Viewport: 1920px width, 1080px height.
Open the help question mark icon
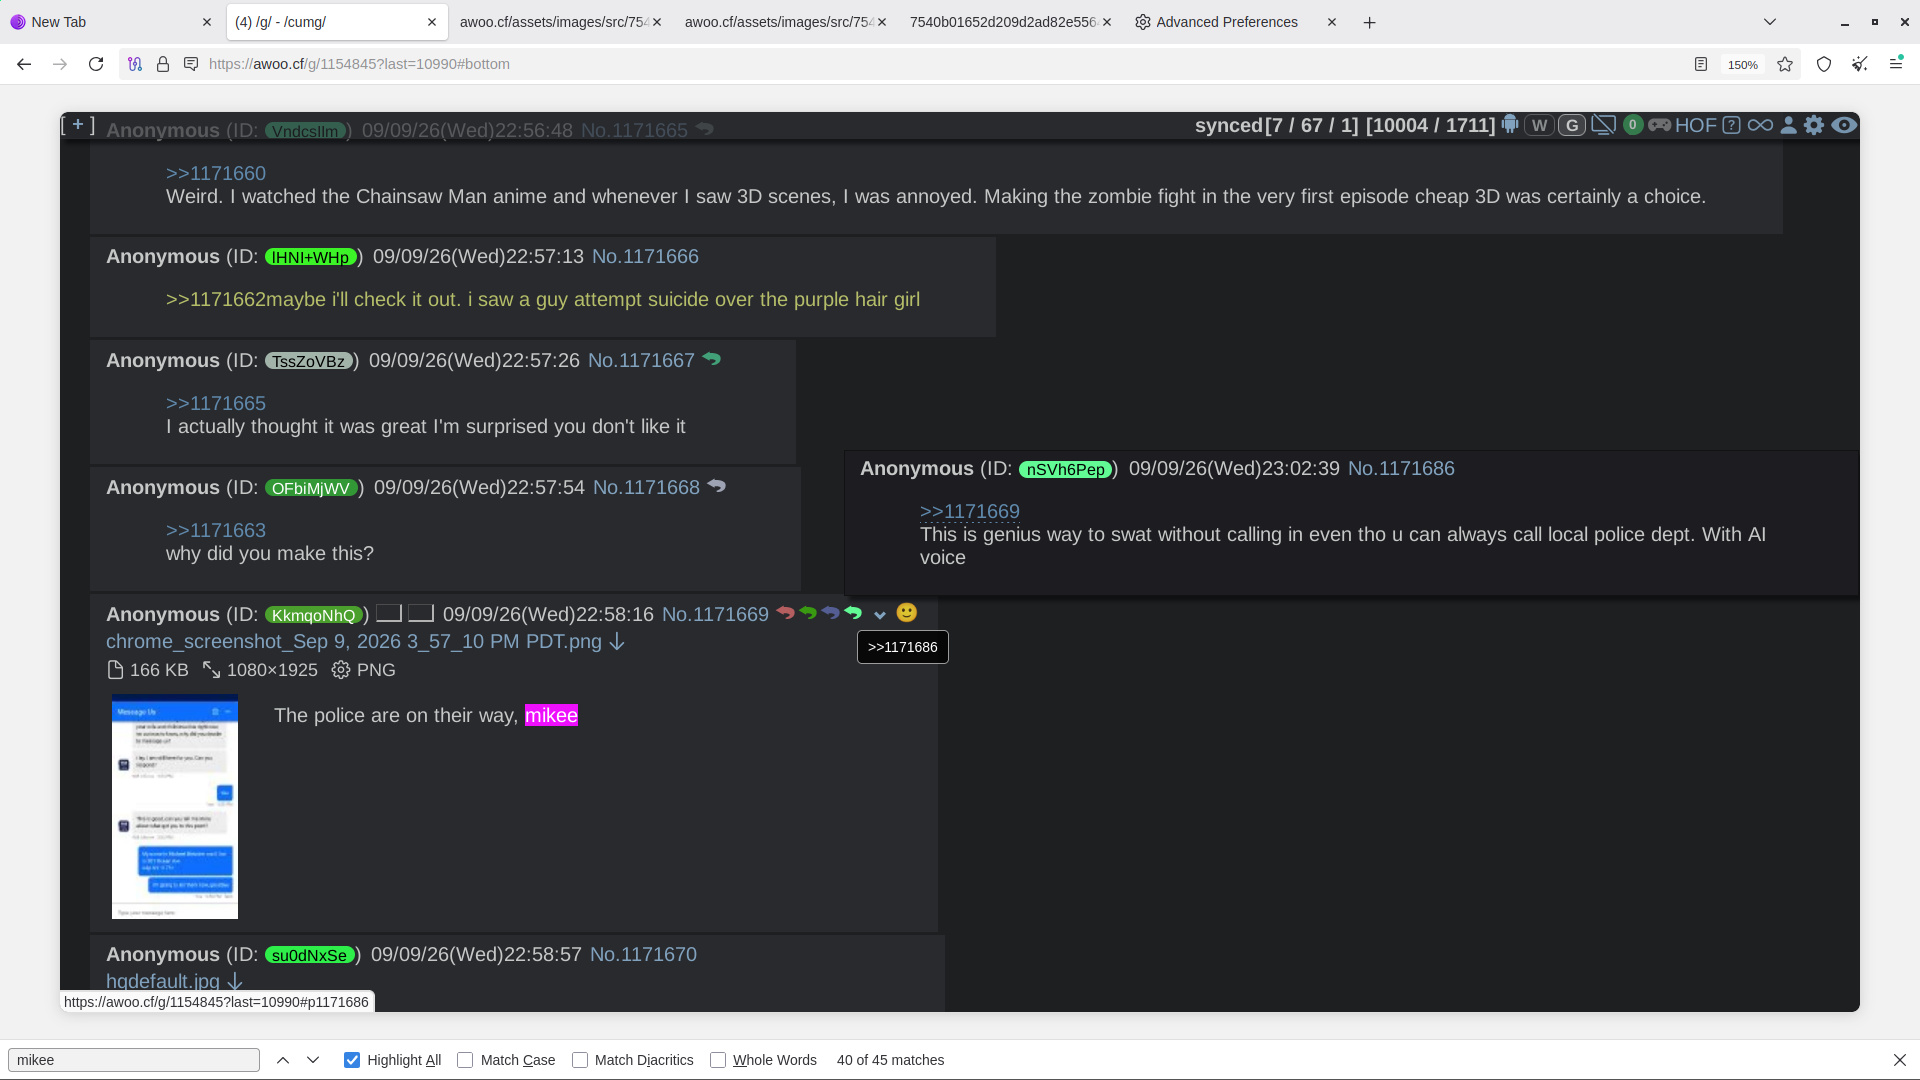click(1732, 125)
